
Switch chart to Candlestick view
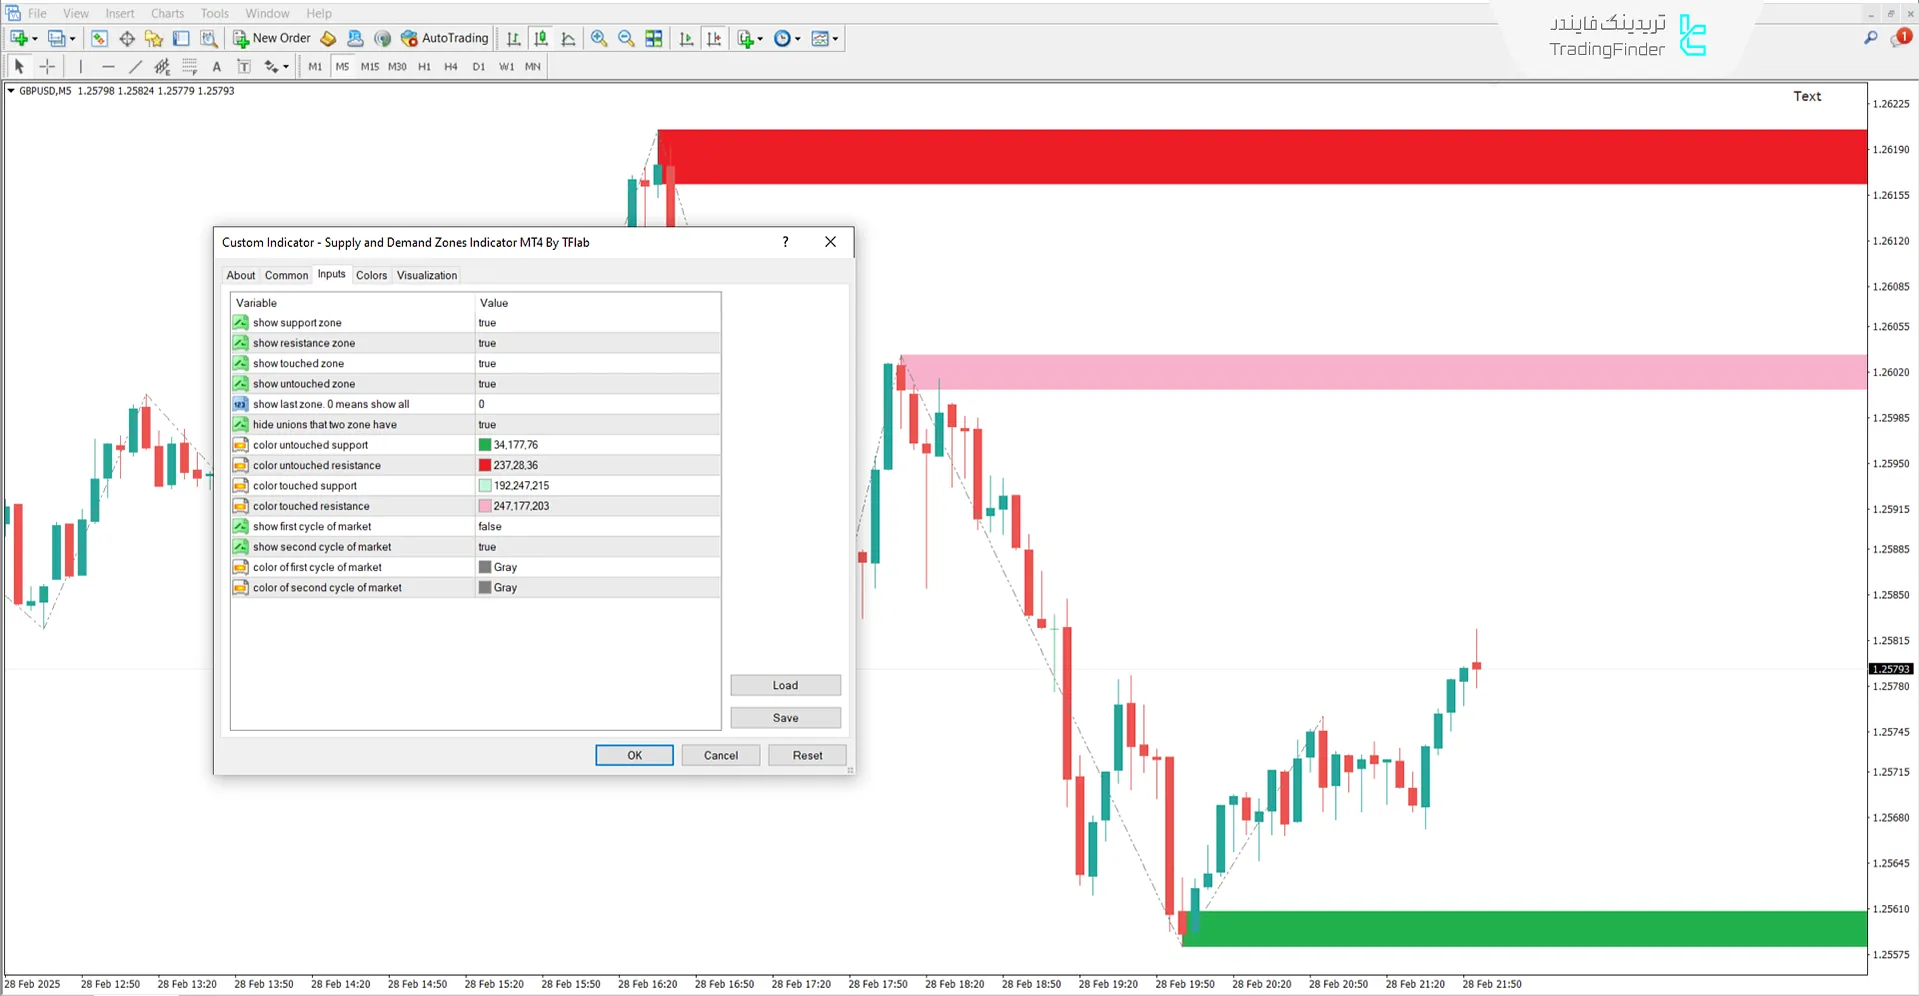(x=541, y=38)
